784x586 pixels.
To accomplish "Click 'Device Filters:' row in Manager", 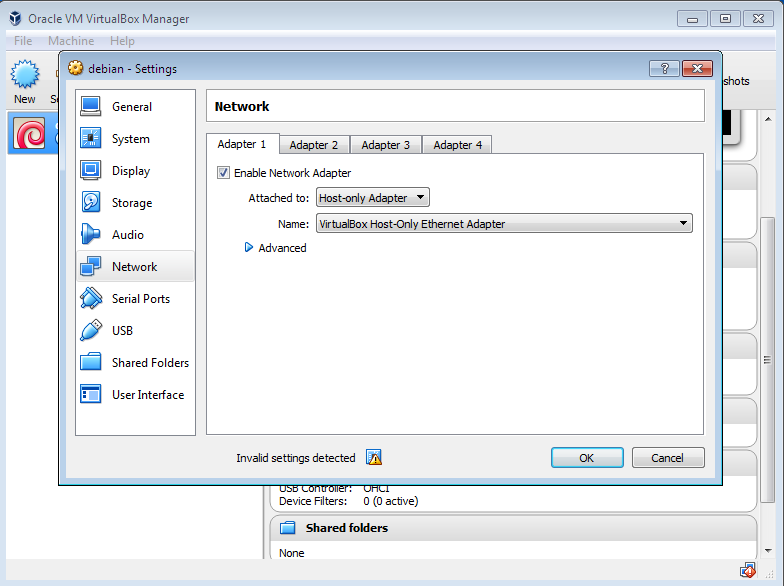I will pos(348,501).
